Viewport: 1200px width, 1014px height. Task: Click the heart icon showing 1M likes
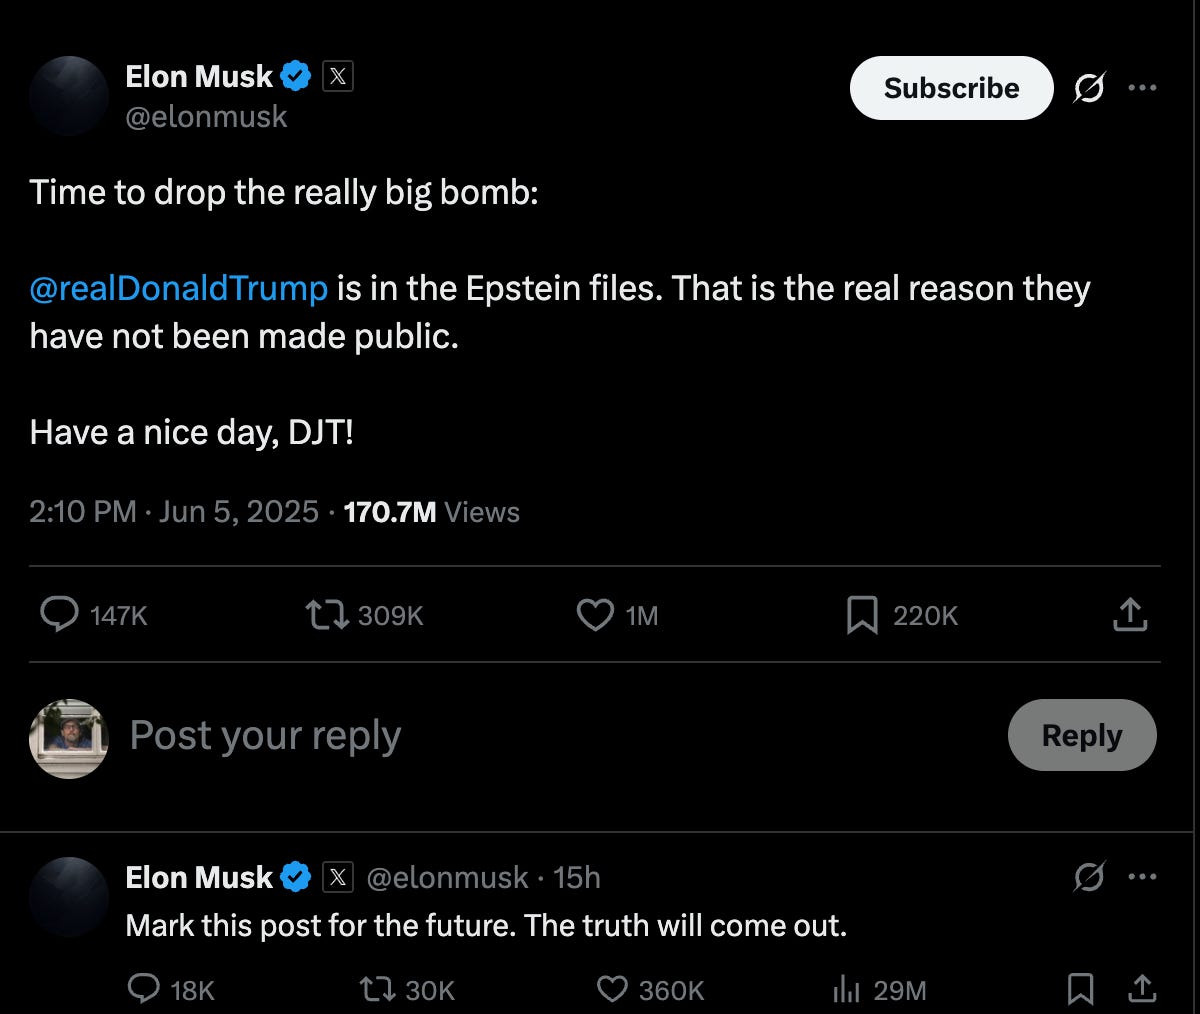click(x=595, y=615)
